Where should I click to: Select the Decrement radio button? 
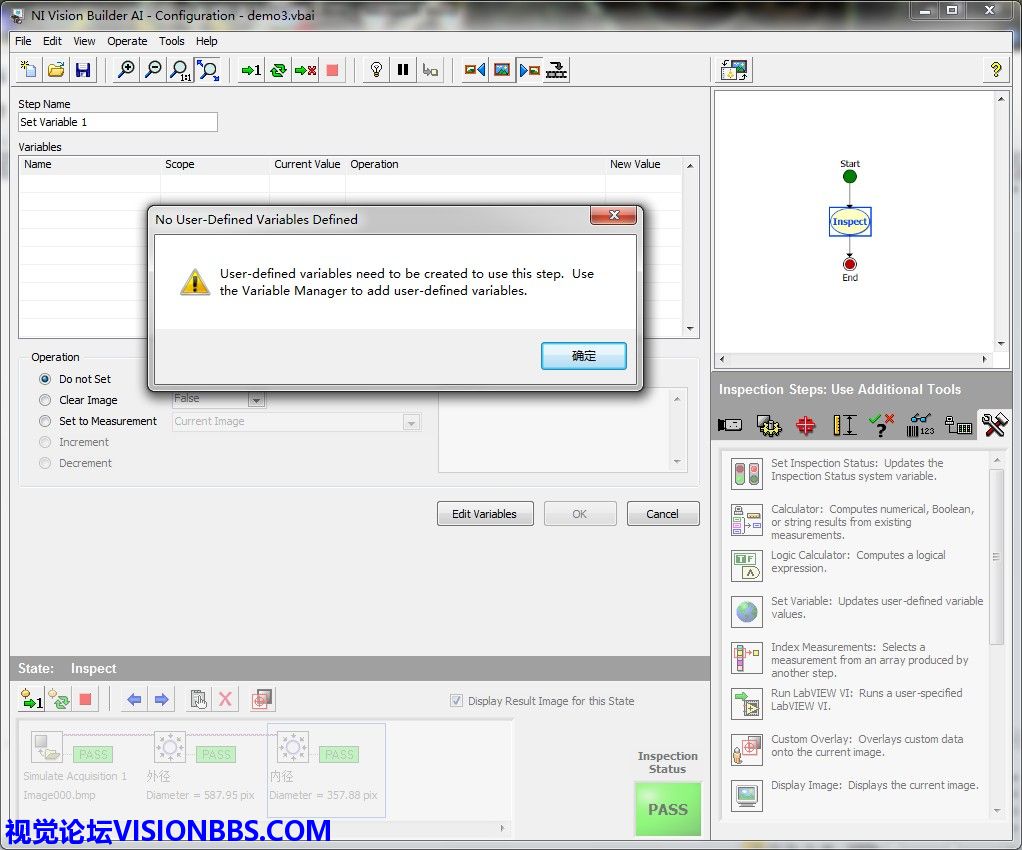45,463
